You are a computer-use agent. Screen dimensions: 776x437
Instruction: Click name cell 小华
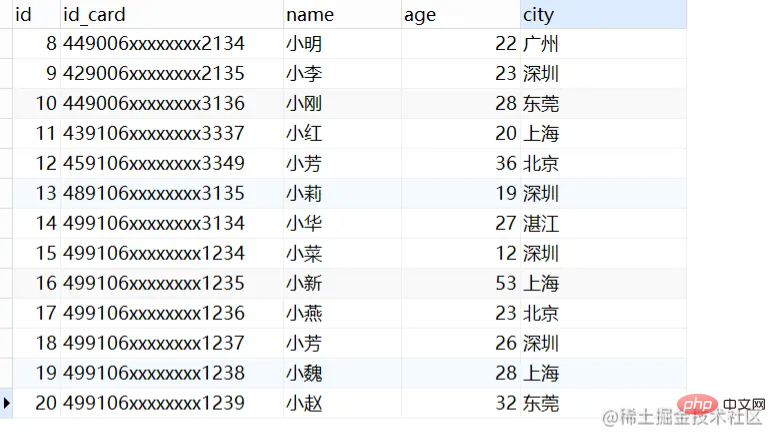pyautogui.click(x=342, y=223)
